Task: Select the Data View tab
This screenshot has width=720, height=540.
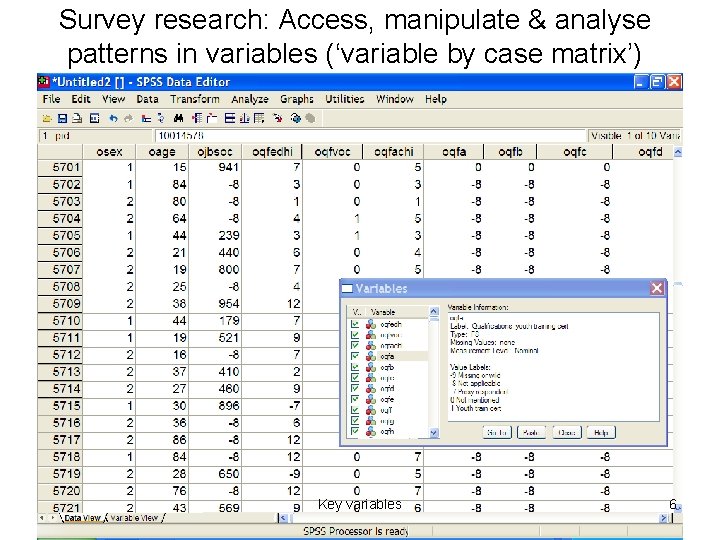Action: pos(82,518)
